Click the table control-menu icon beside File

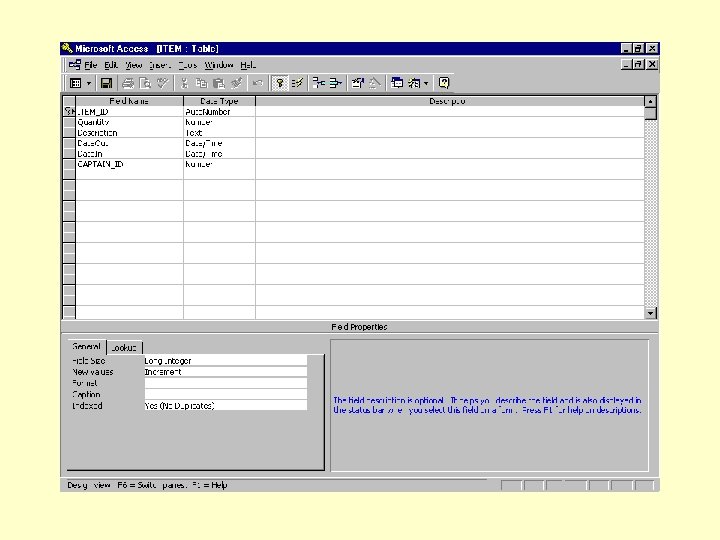pyautogui.click(x=74, y=65)
